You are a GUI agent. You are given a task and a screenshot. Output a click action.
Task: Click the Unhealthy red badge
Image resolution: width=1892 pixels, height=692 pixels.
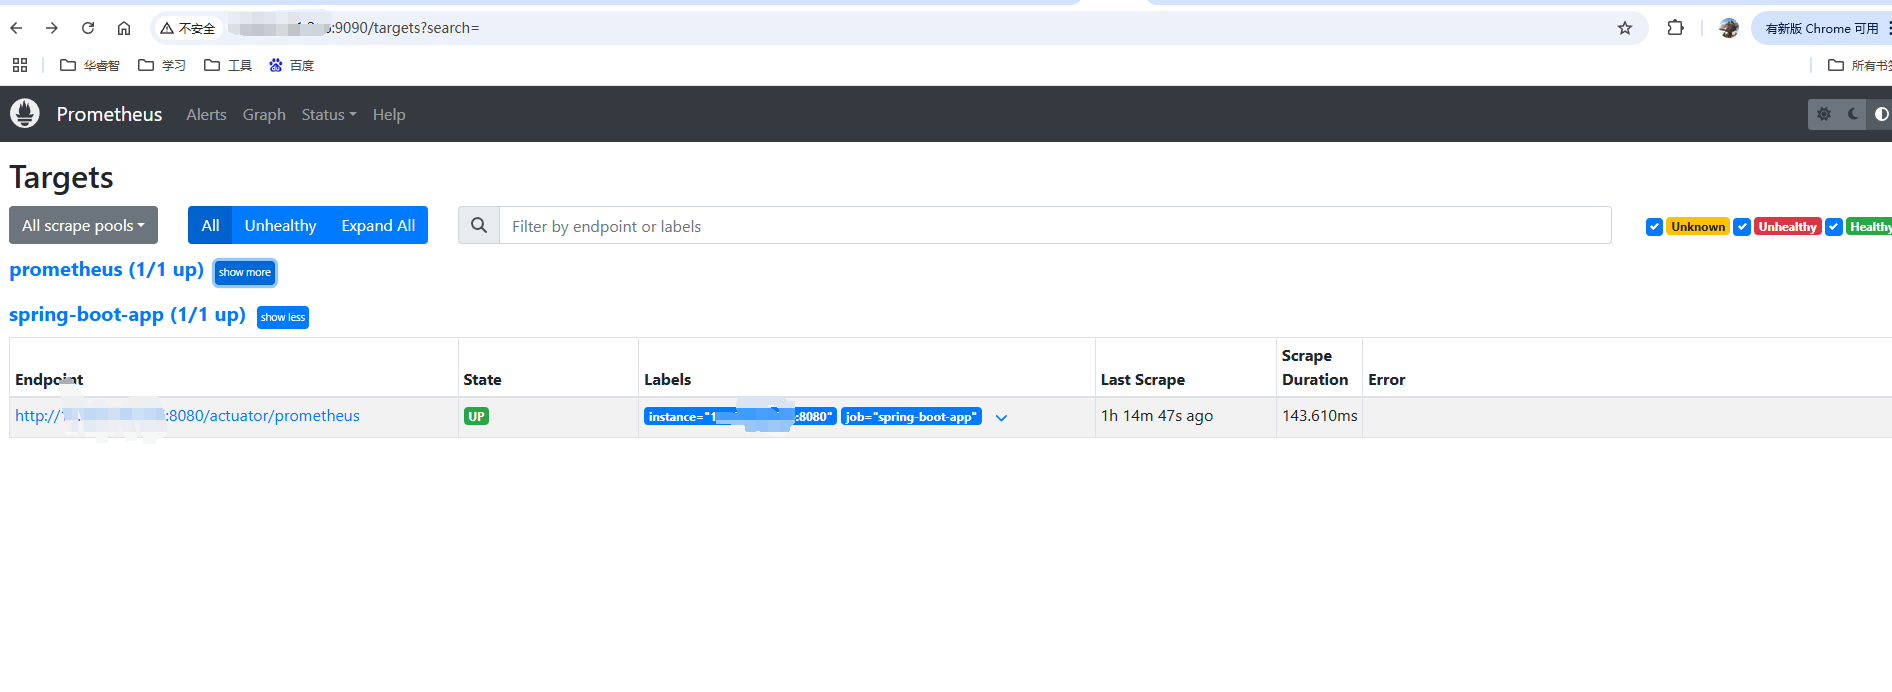coord(1787,227)
